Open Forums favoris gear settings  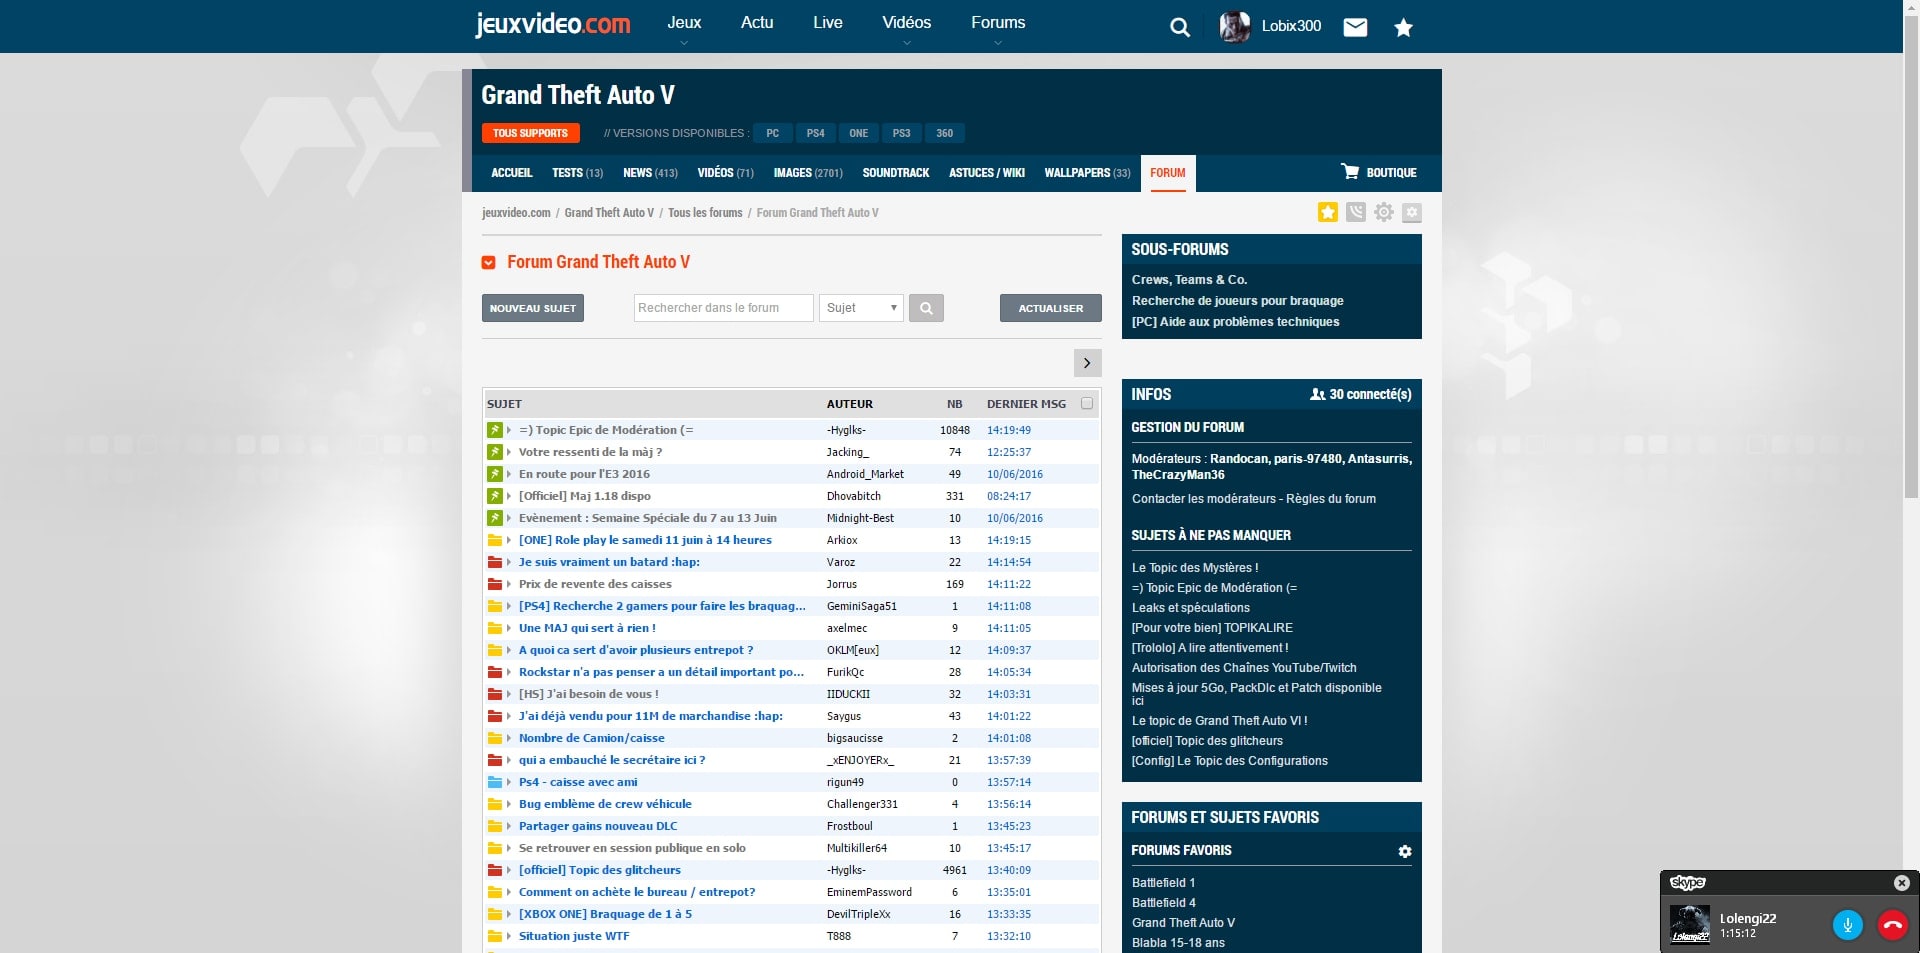(1405, 851)
